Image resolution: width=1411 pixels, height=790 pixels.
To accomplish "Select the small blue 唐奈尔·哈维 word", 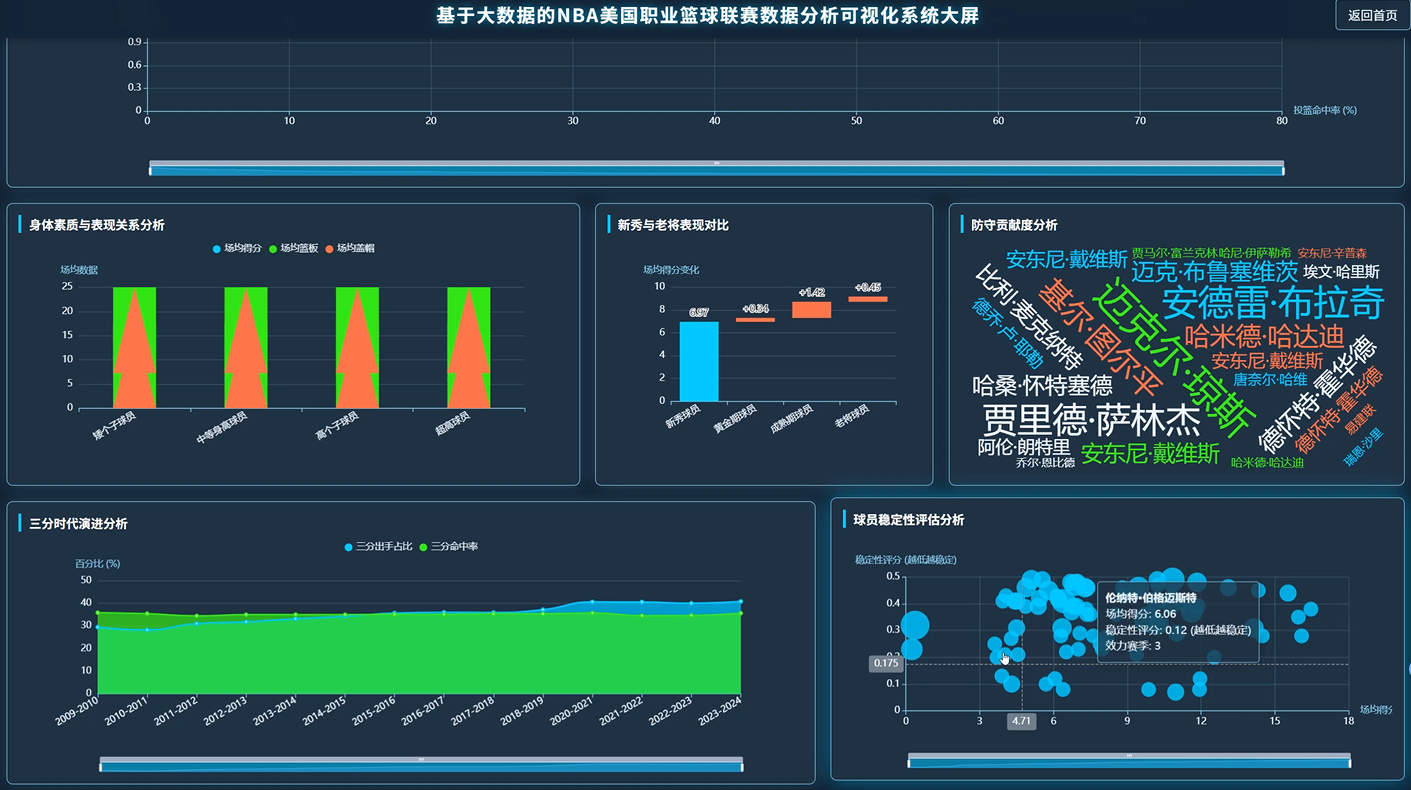I will [1270, 380].
